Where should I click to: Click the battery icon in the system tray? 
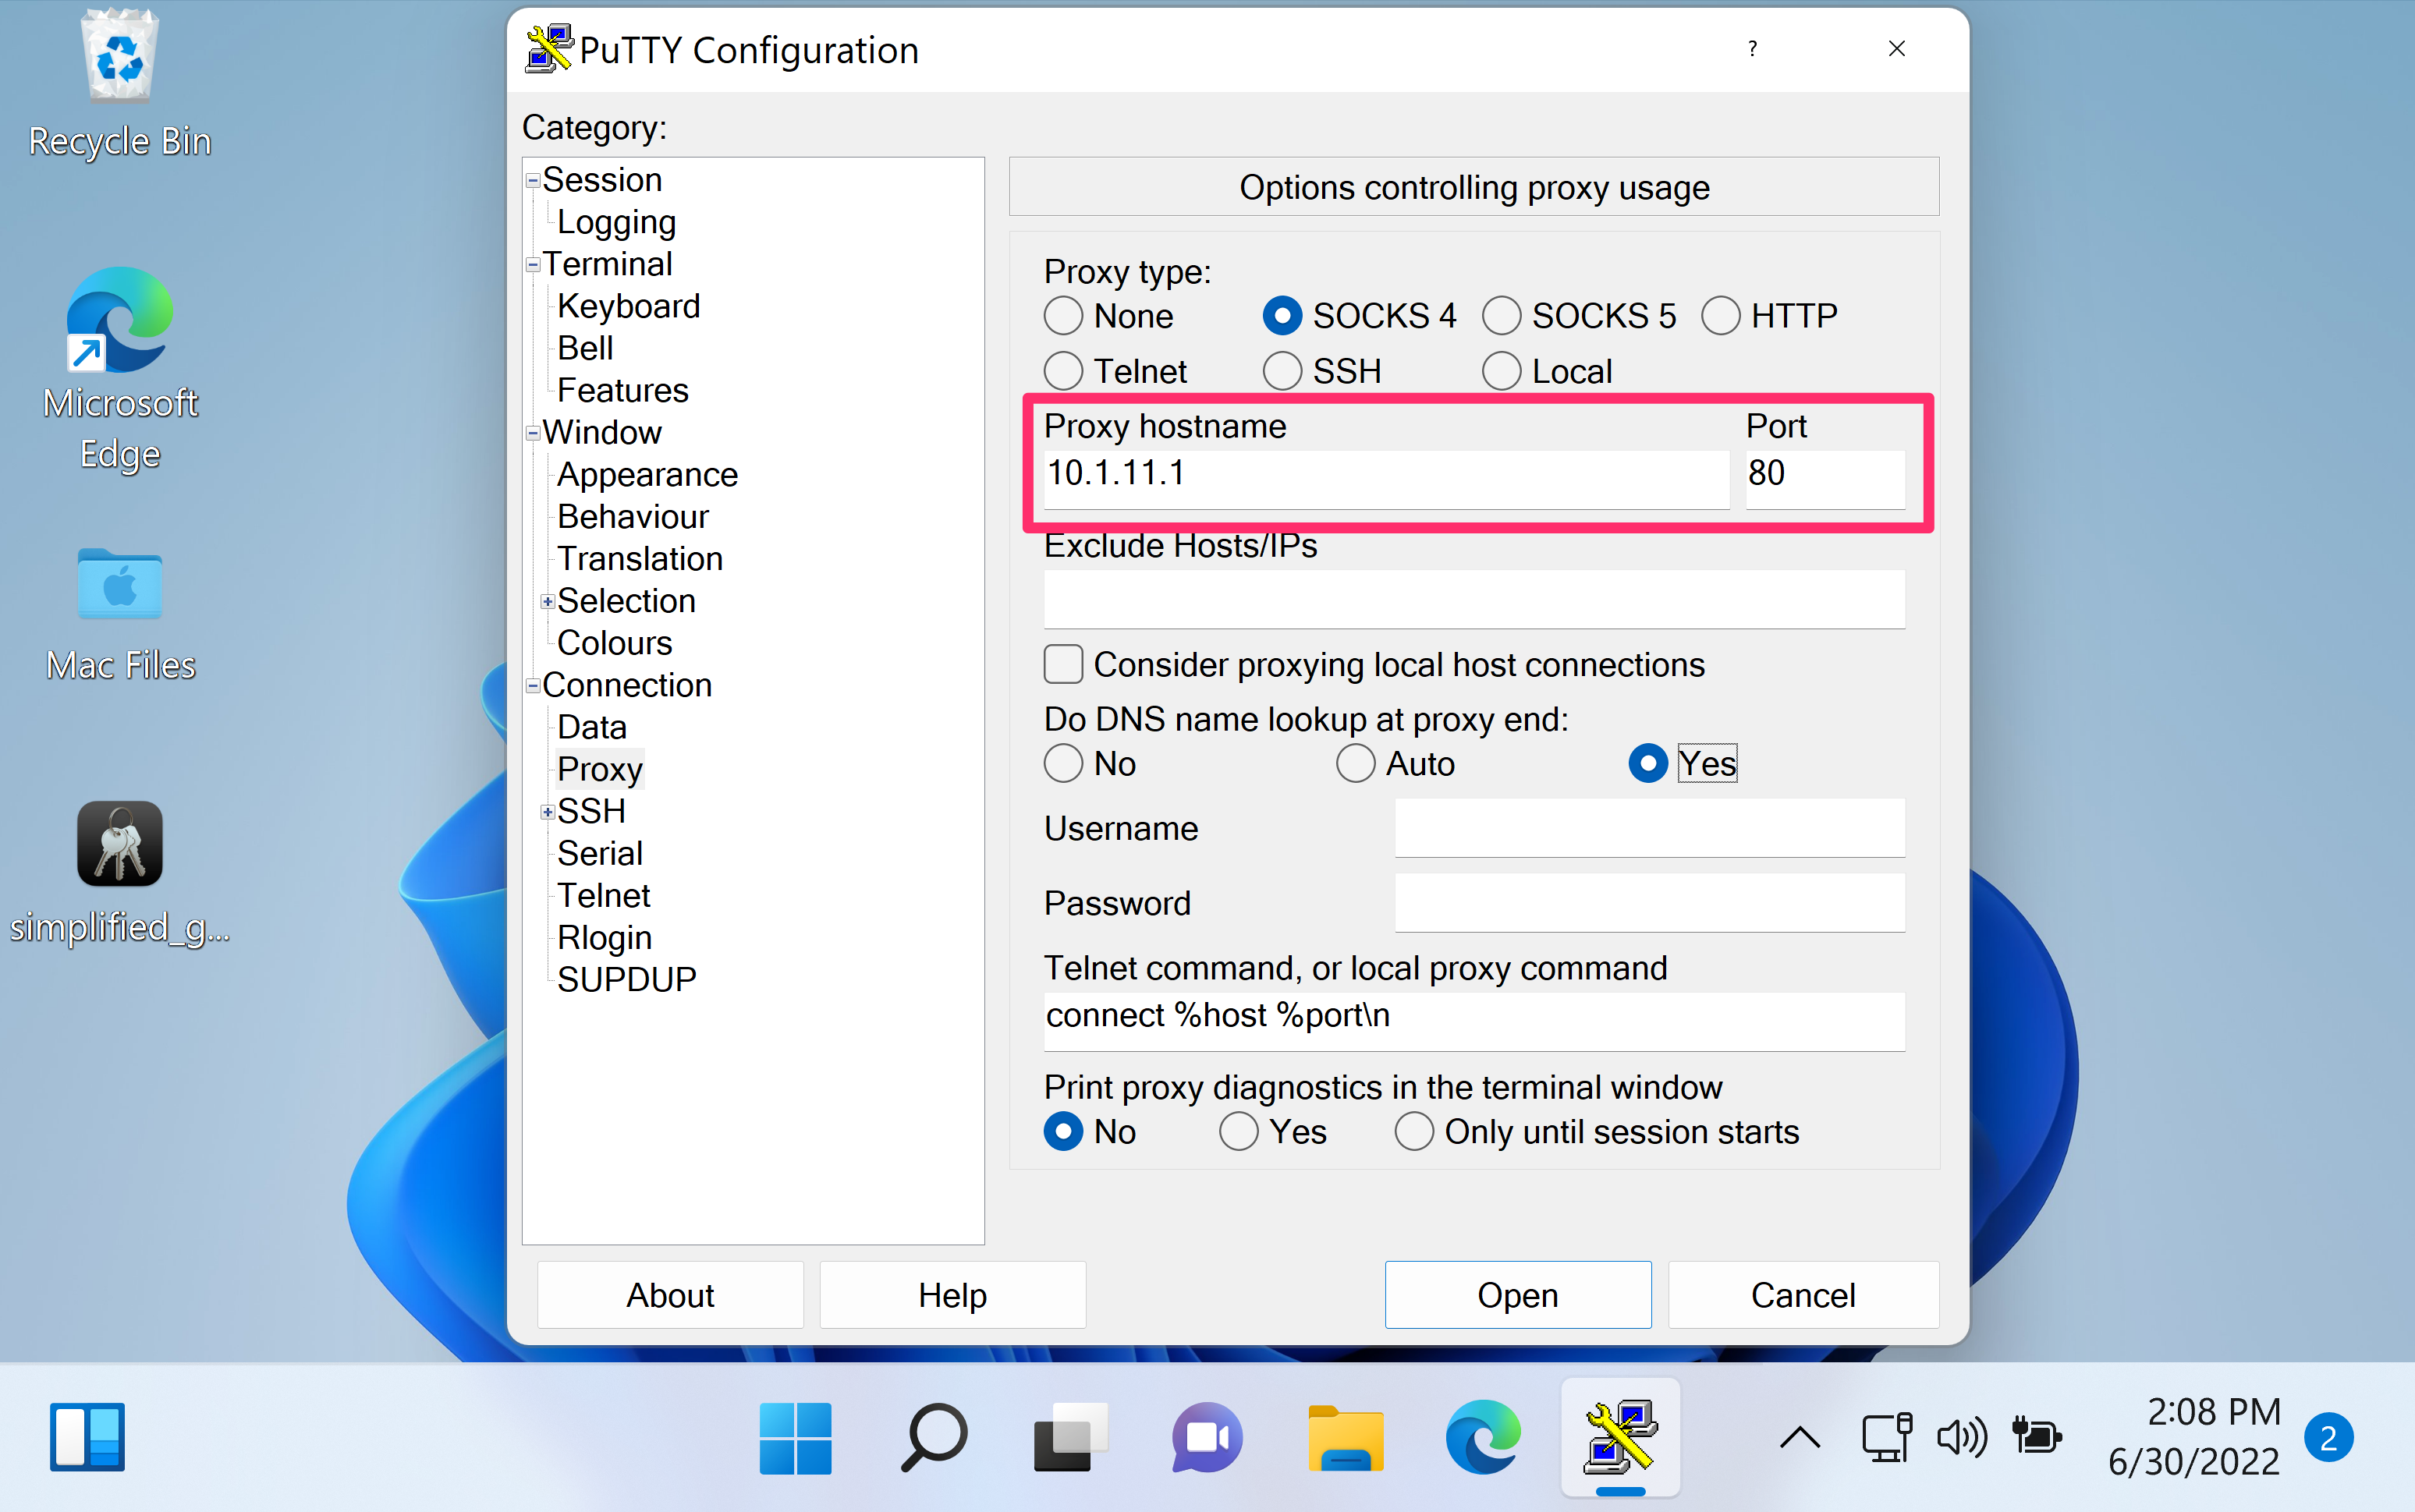[x=2036, y=1437]
